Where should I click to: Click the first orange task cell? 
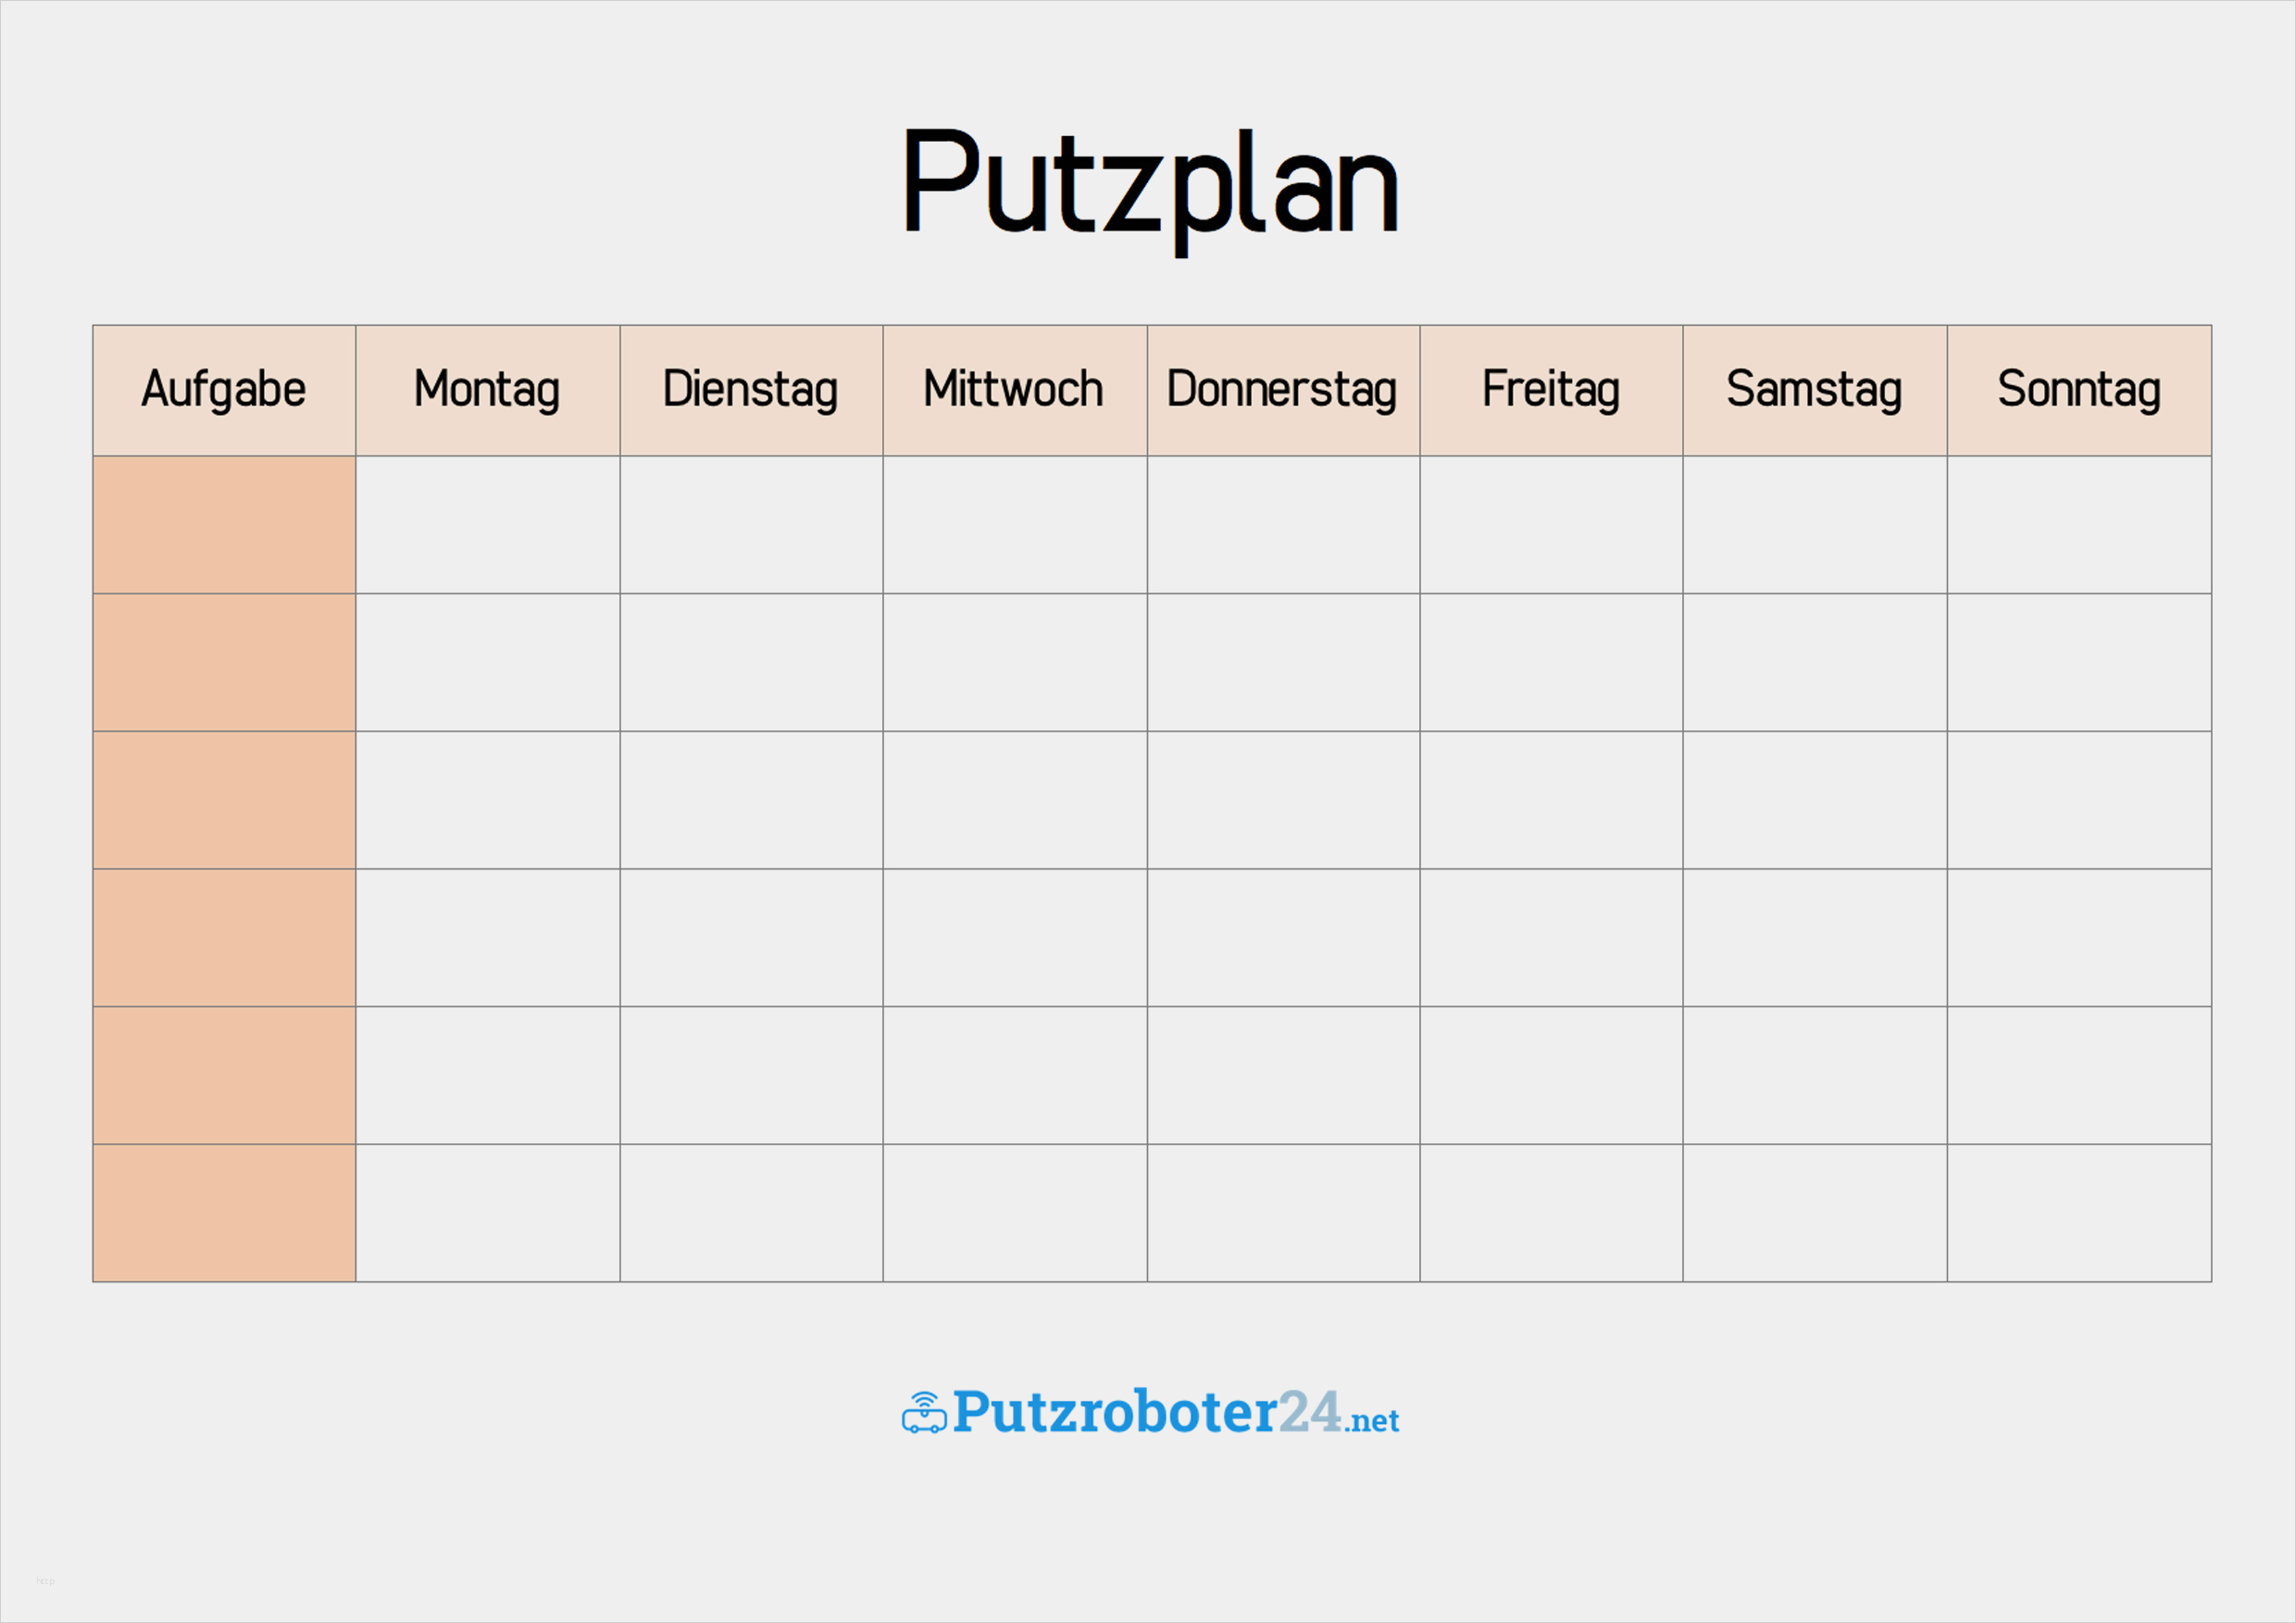(224, 525)
